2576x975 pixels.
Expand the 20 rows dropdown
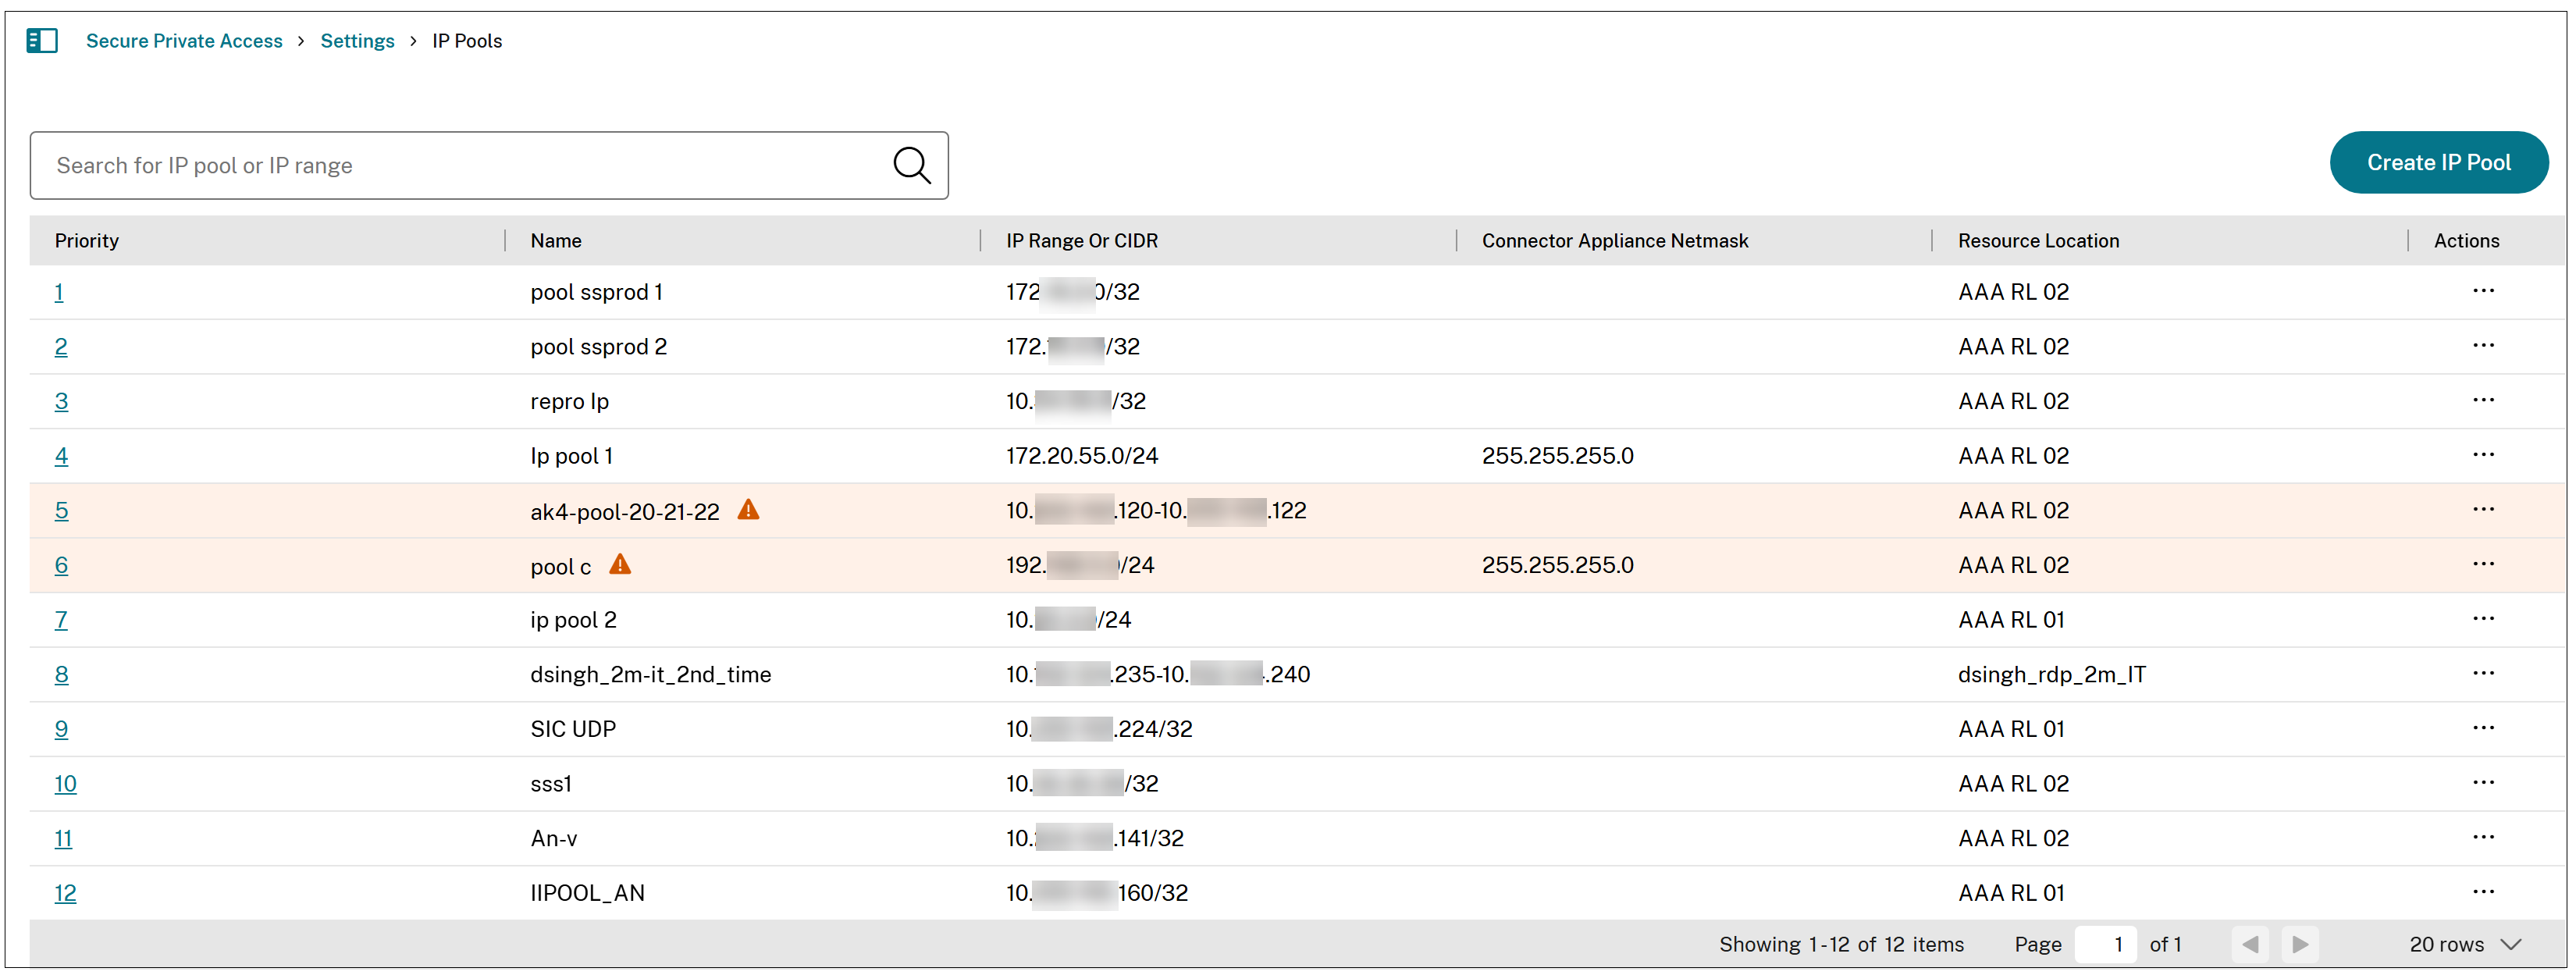click(2465, 944)
